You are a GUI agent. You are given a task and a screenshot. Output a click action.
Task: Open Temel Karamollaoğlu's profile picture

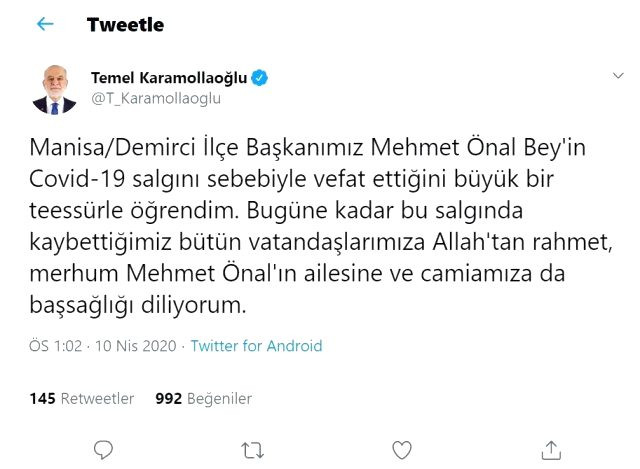54,89
